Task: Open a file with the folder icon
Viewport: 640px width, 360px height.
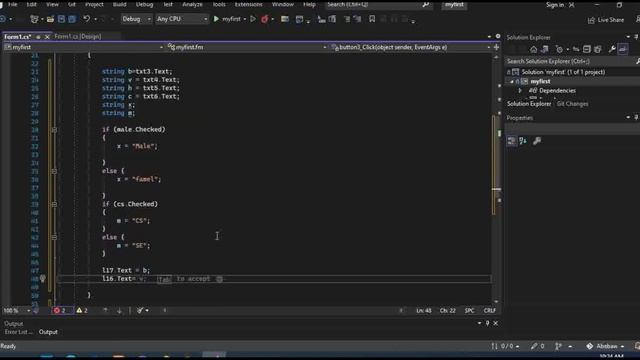Action: coord(50,19)
